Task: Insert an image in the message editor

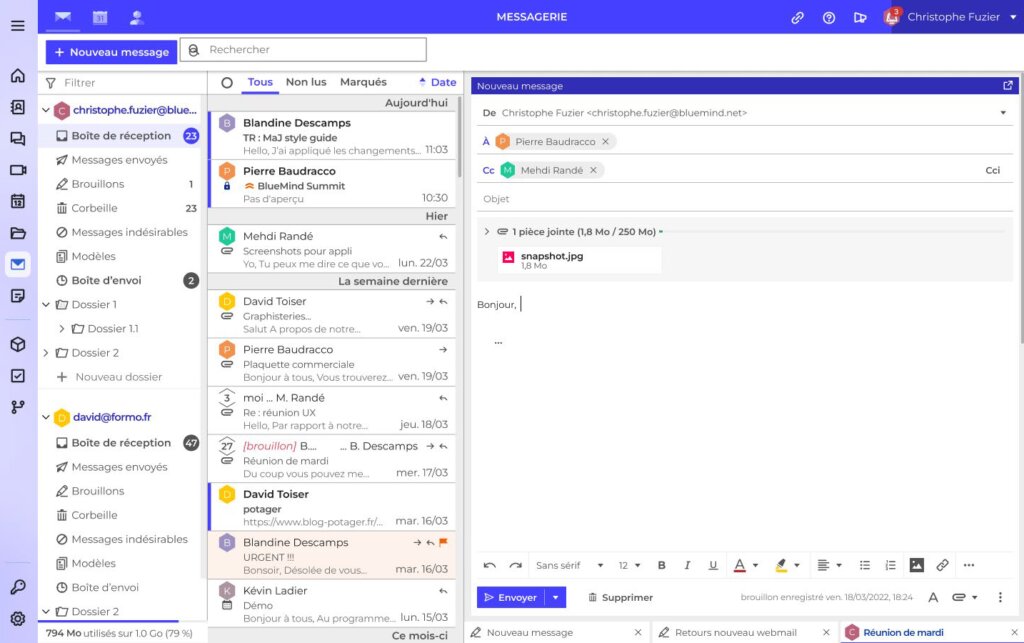Action: tap(916, 565)
